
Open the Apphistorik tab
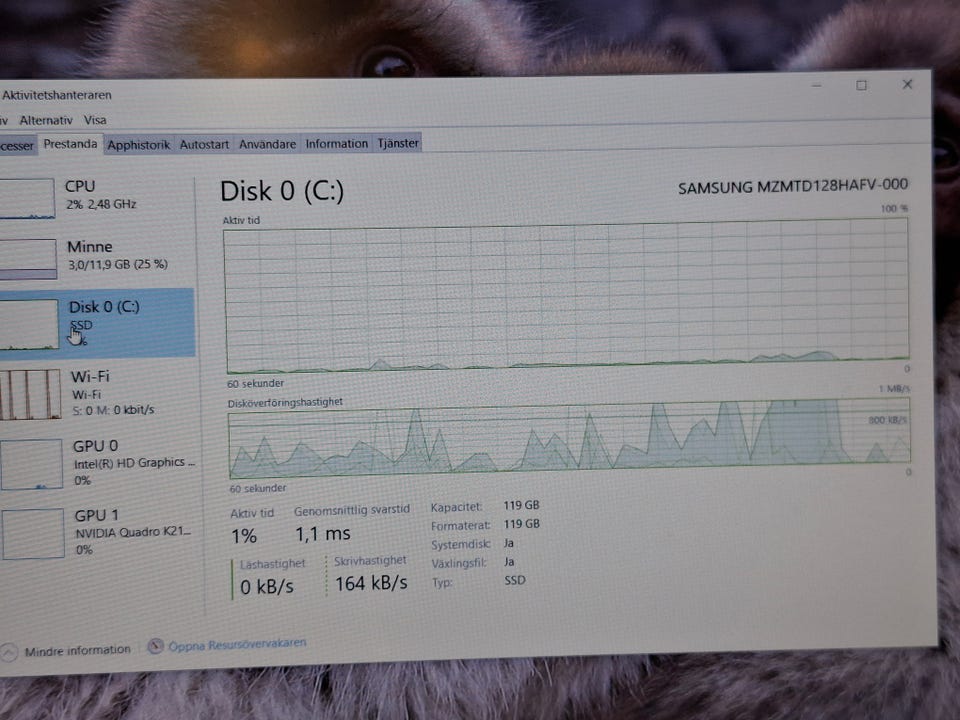pos(138,145)
